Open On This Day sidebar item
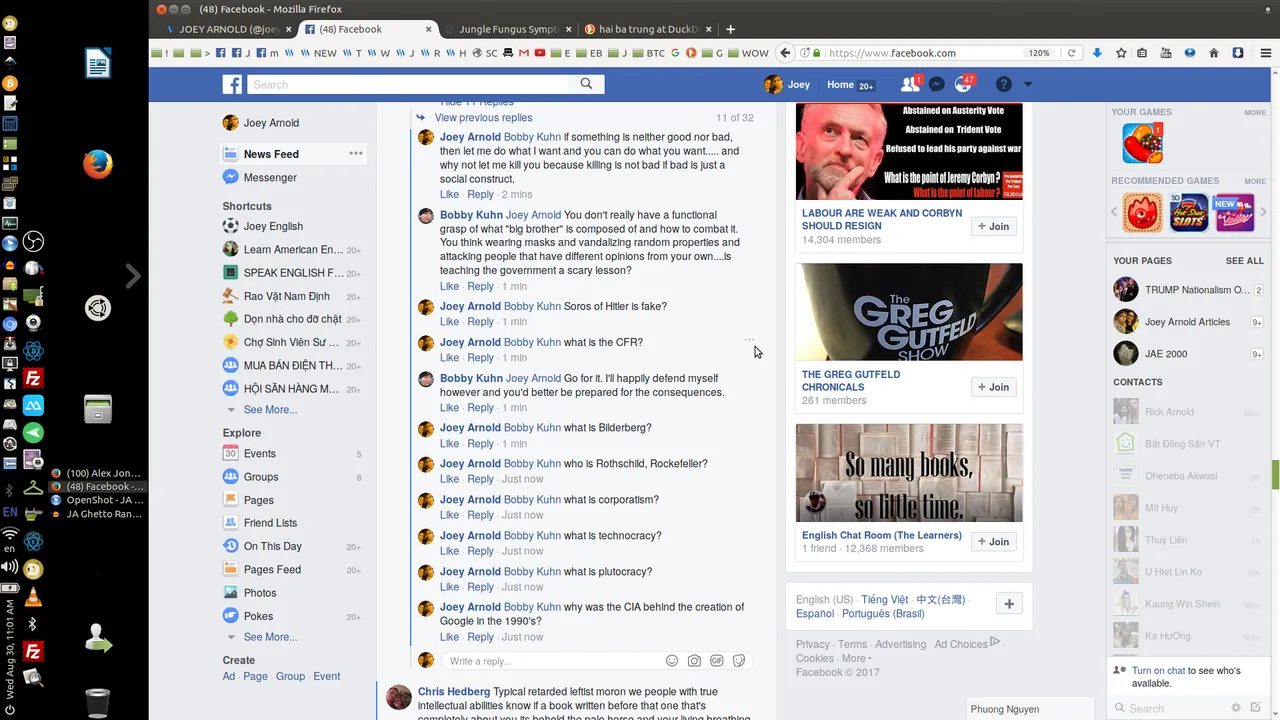 click(x=272, y=547)
